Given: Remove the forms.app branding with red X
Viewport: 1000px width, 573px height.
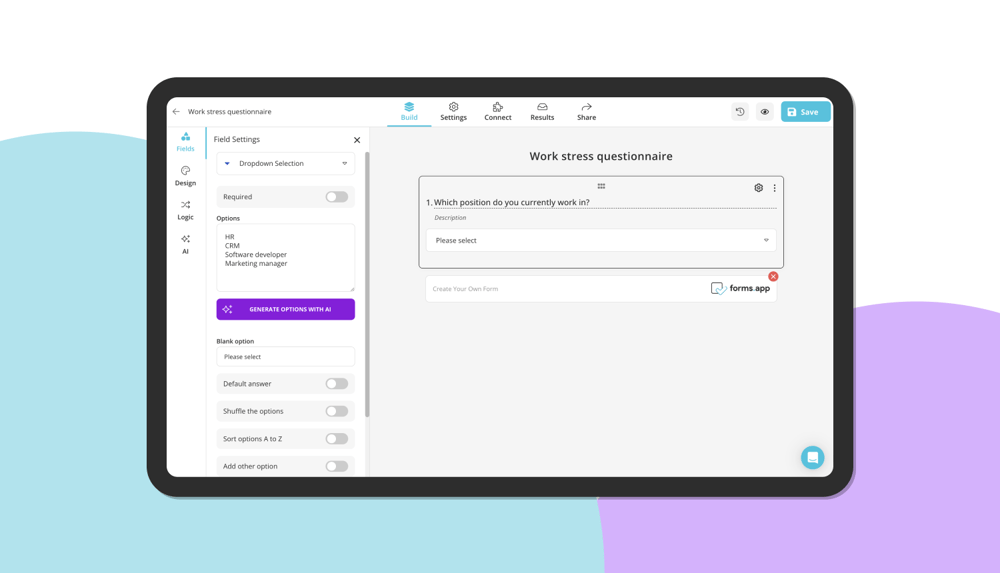Looking at the screenshot, I should (773, 276).
